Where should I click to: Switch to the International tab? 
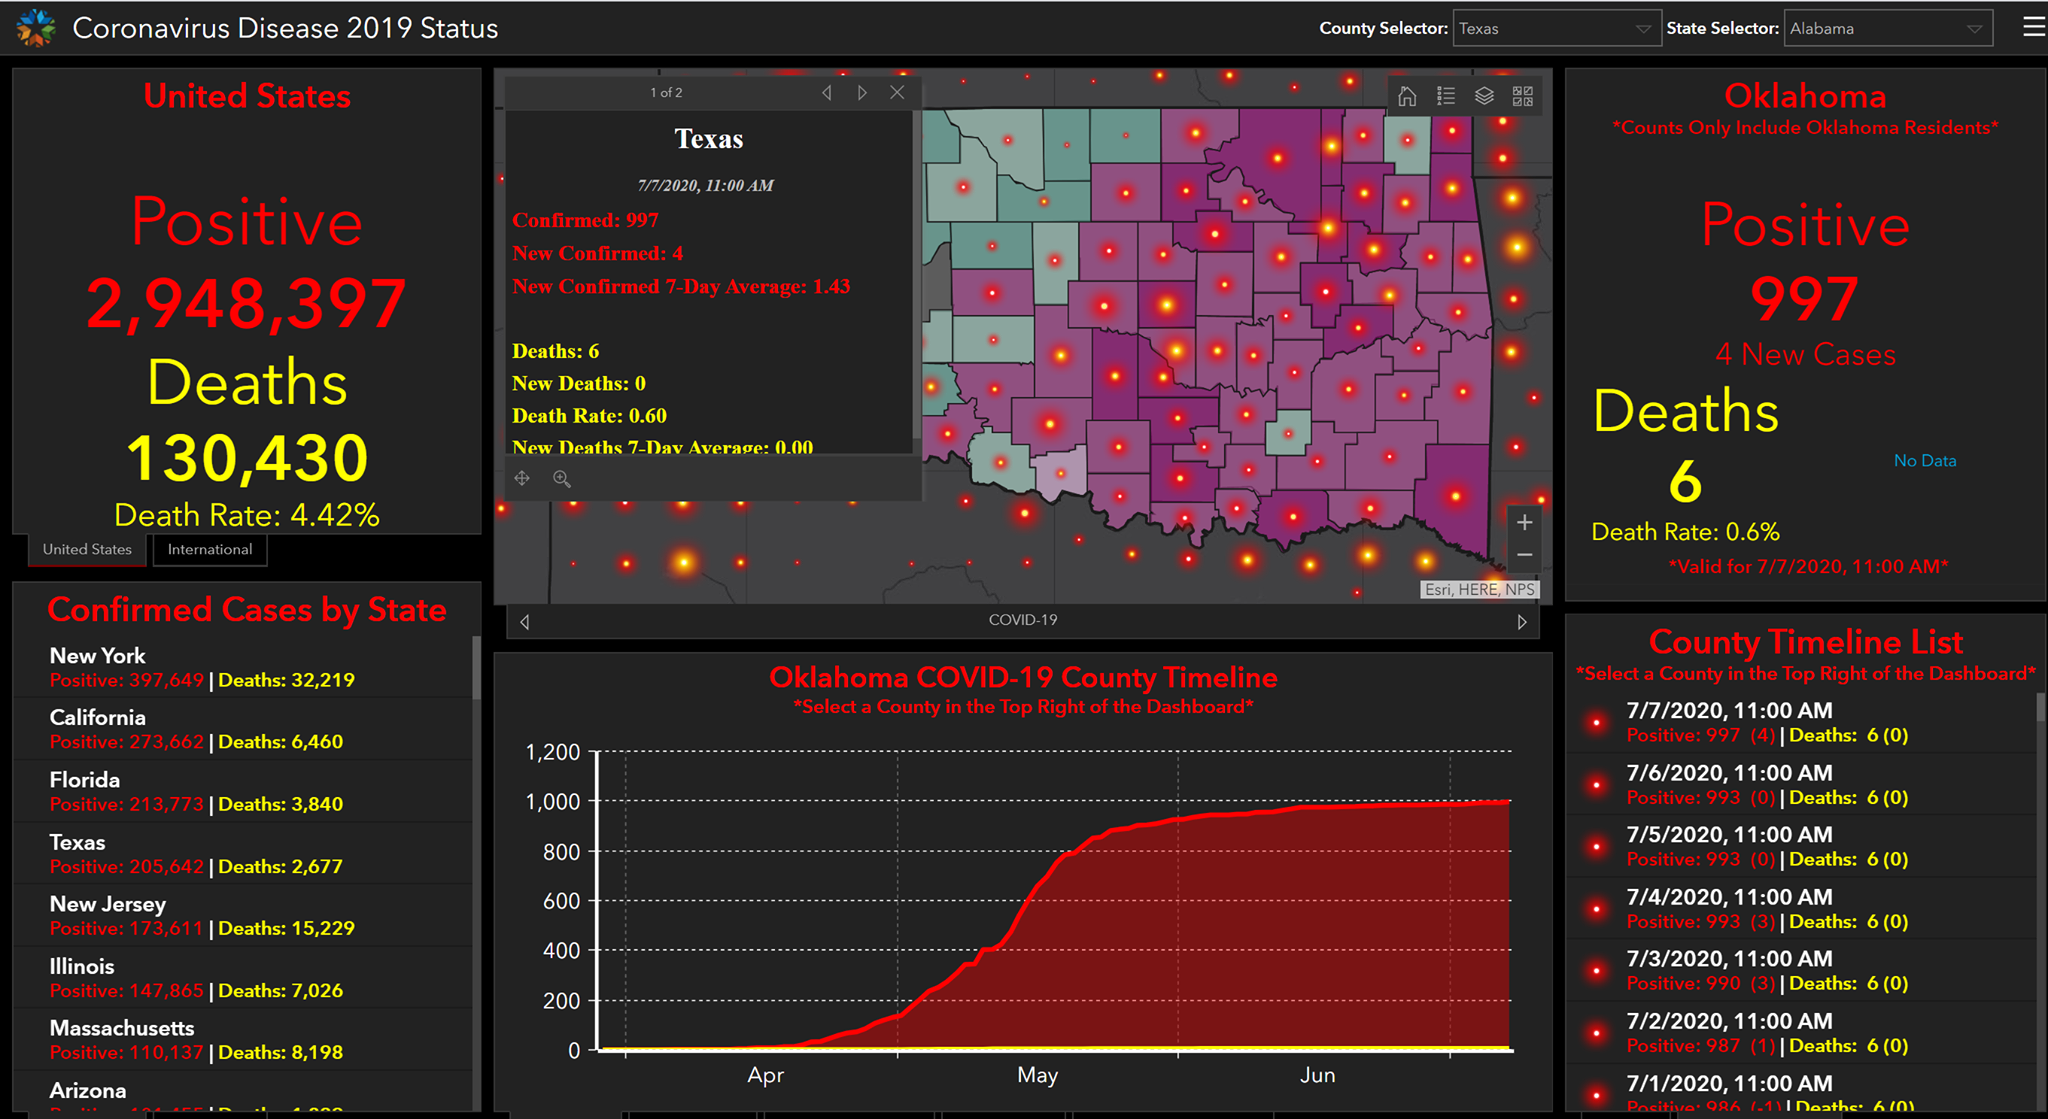click(x=210, y=549)
